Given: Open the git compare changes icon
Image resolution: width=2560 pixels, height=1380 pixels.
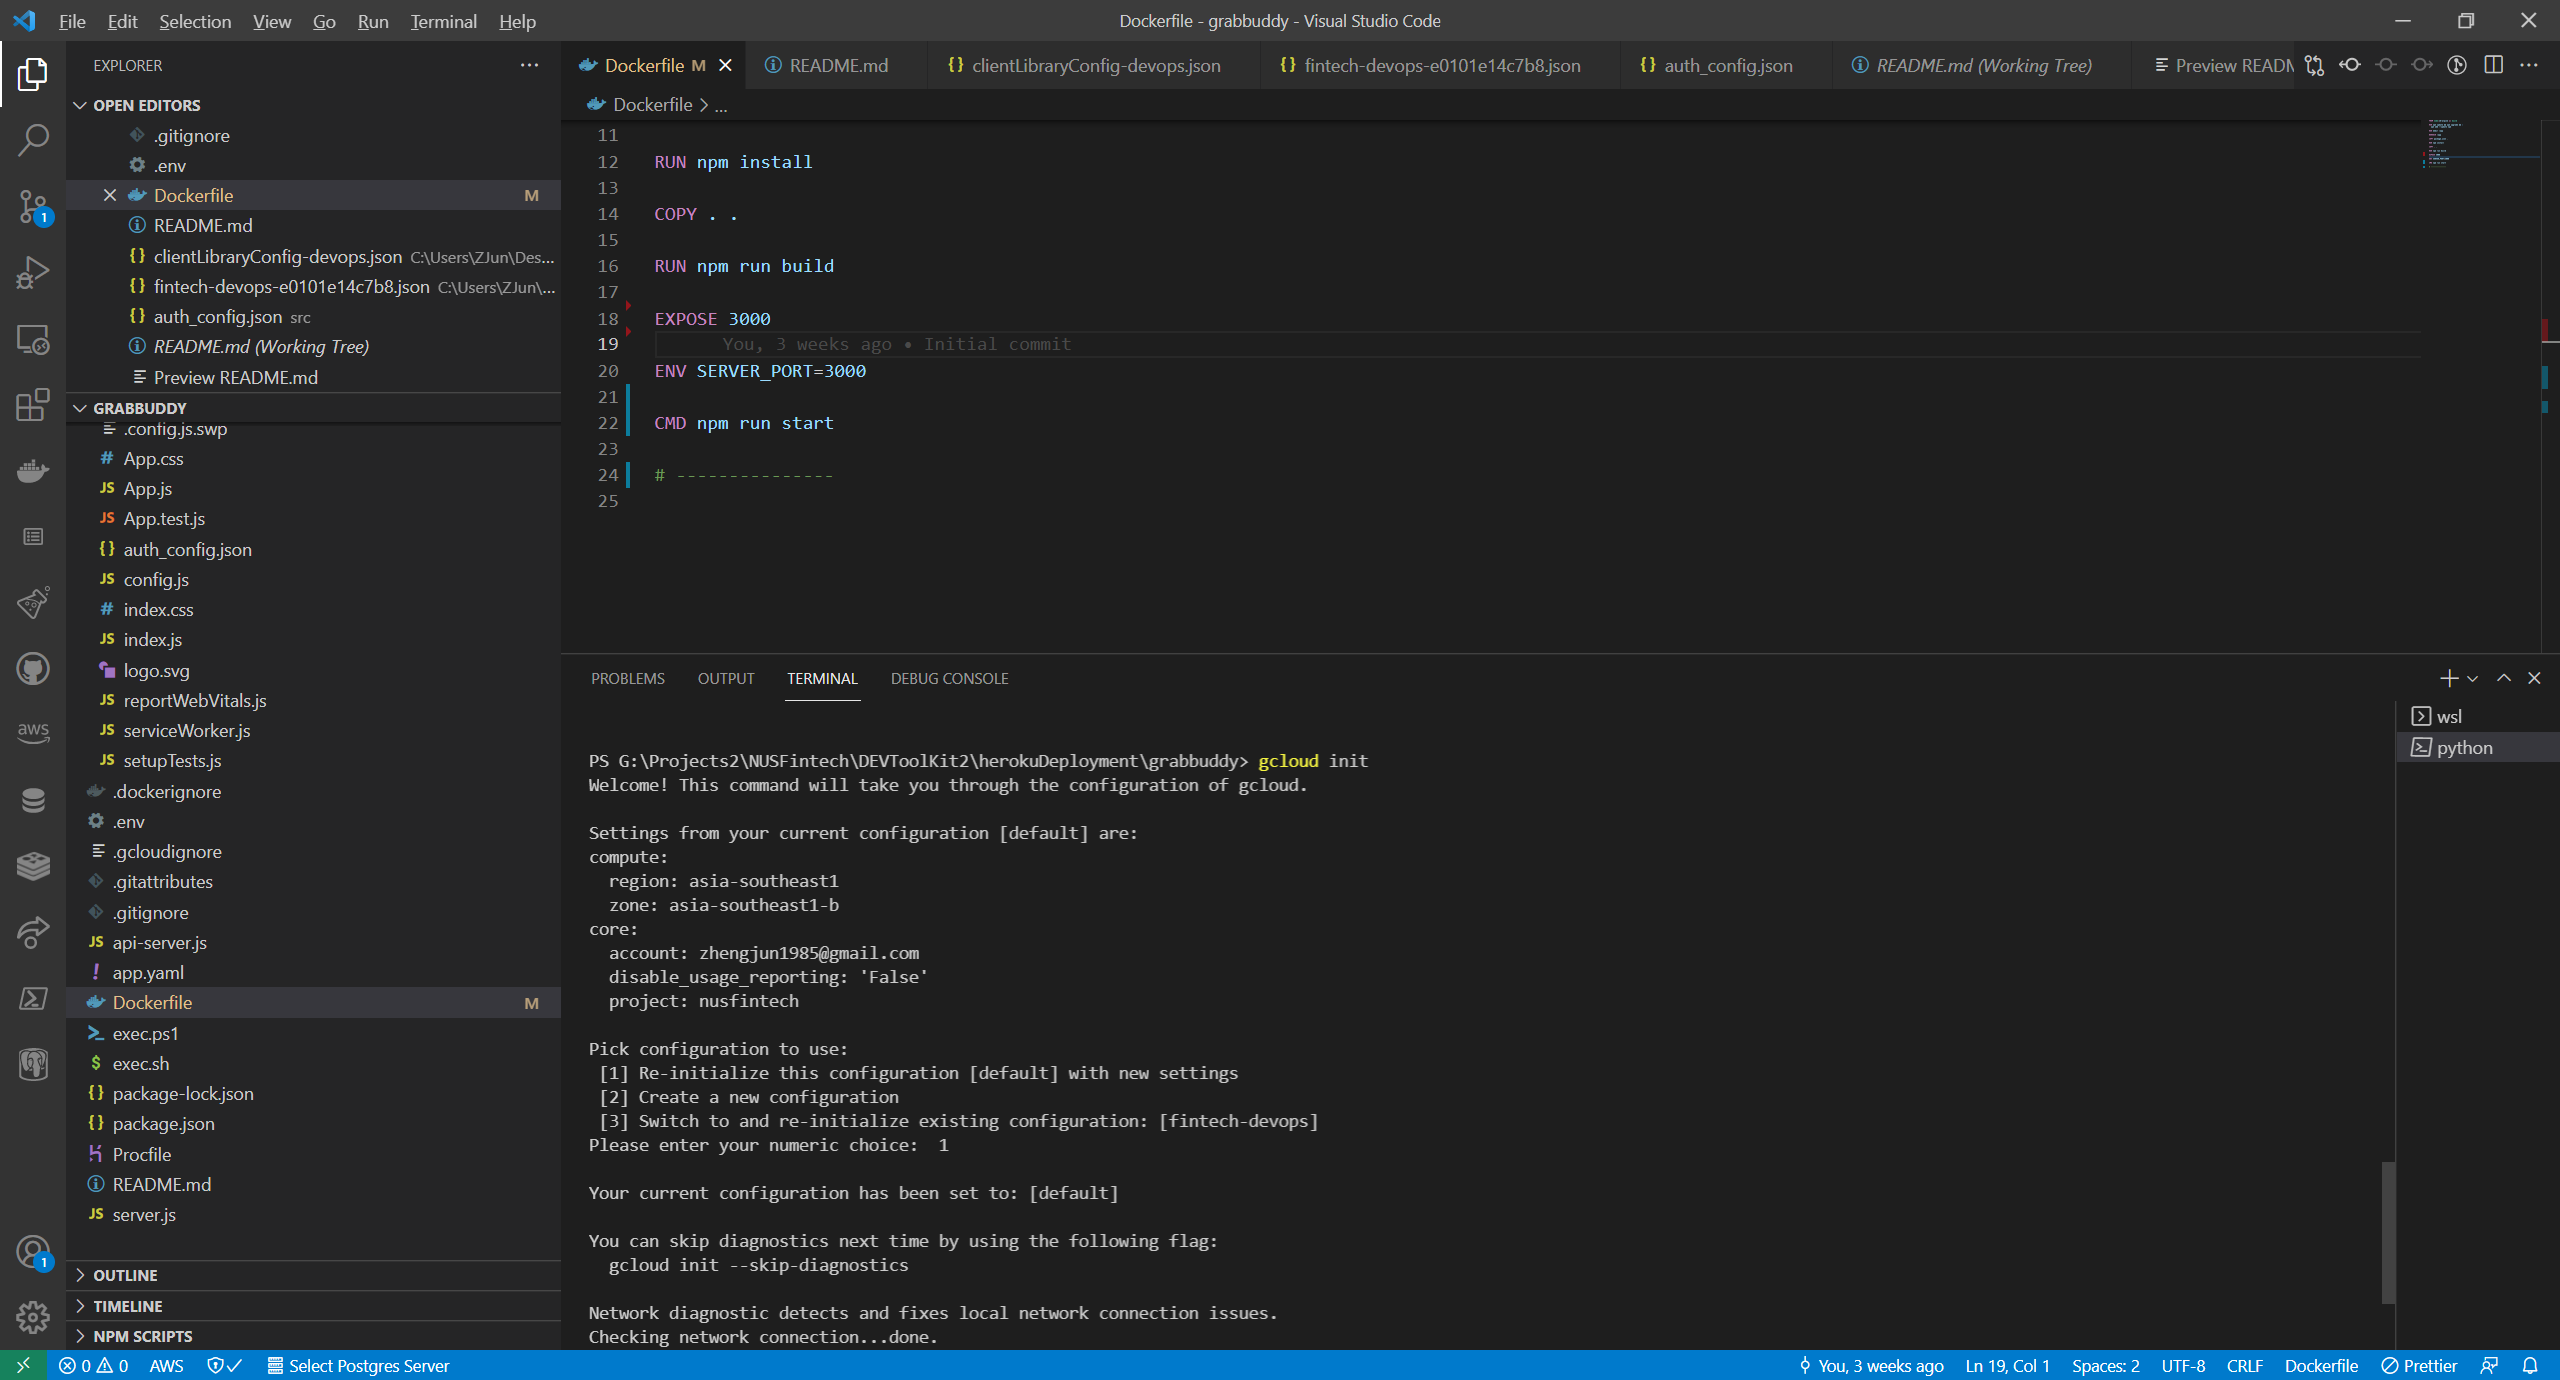Looking at the screenshot, I should [x=2313, y=64].
